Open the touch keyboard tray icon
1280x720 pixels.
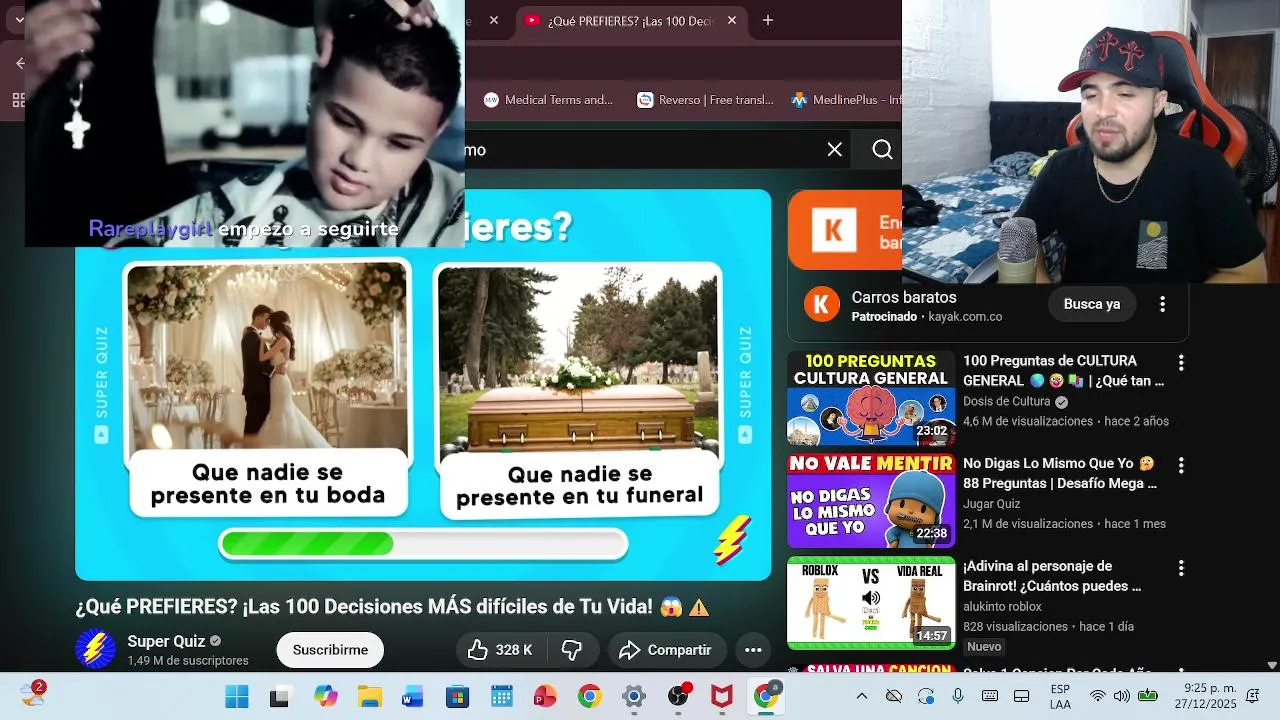(990, 696)
